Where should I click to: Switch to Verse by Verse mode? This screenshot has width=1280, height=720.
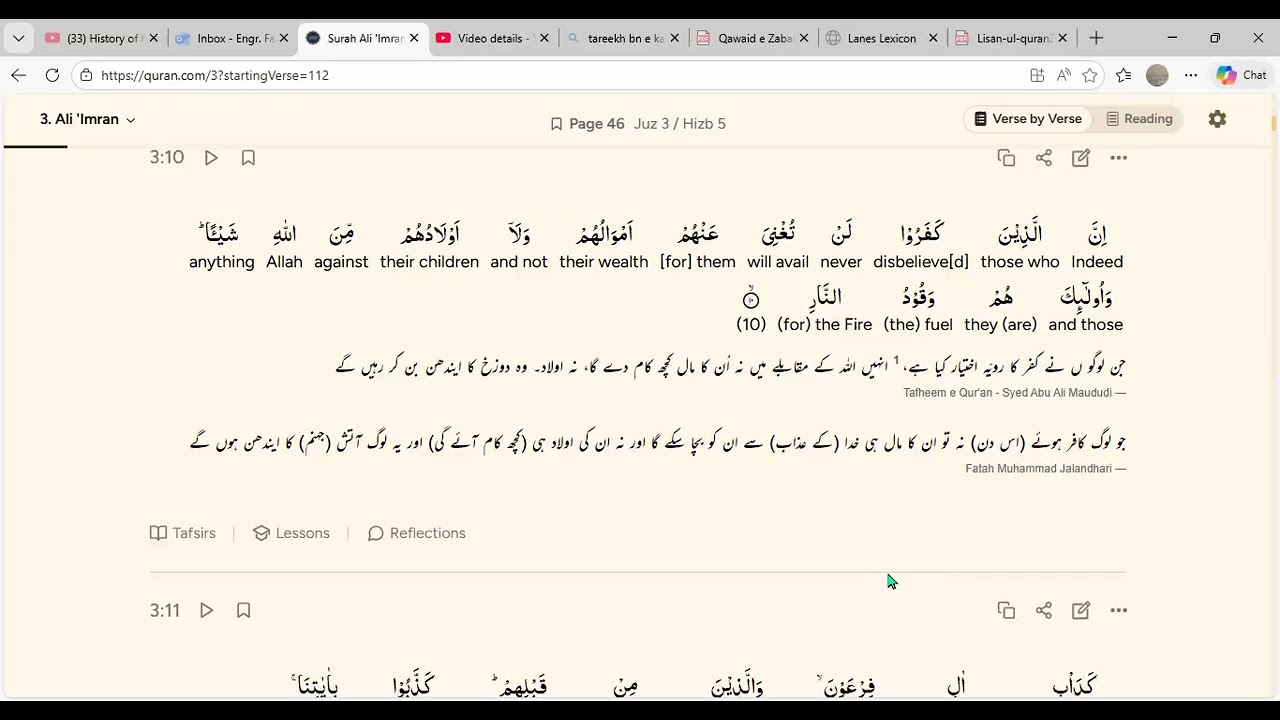coord(1028,119)
